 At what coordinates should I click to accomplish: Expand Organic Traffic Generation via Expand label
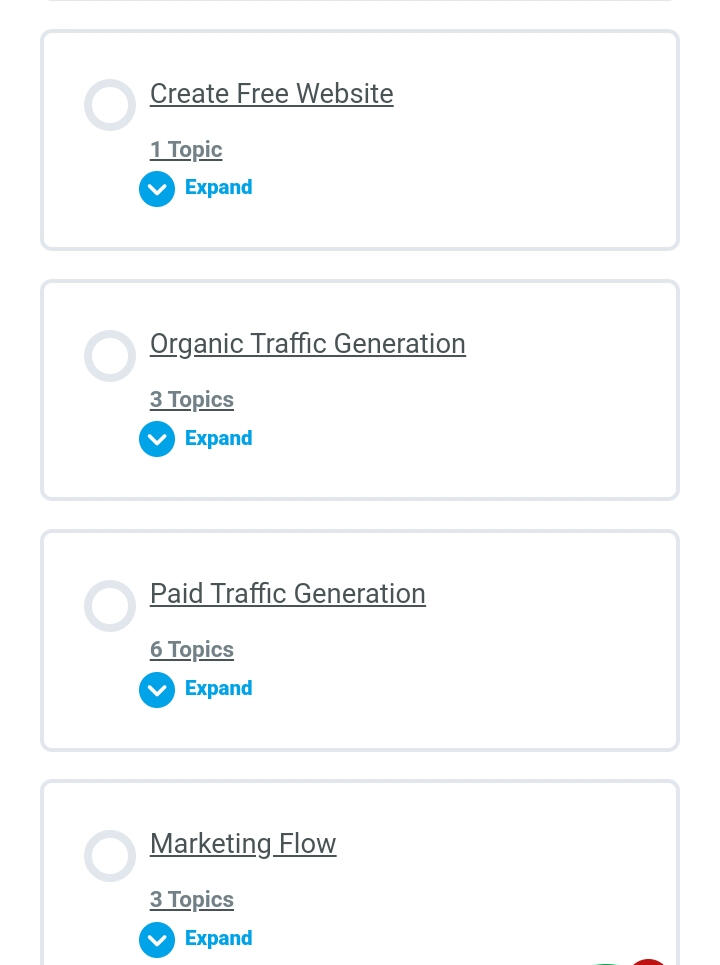218,438
